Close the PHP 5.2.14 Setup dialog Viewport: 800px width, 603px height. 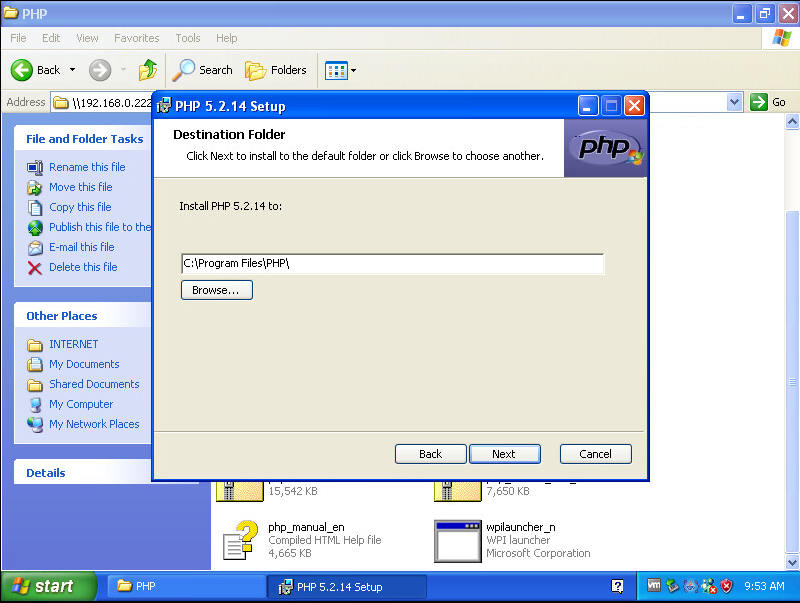634,106
